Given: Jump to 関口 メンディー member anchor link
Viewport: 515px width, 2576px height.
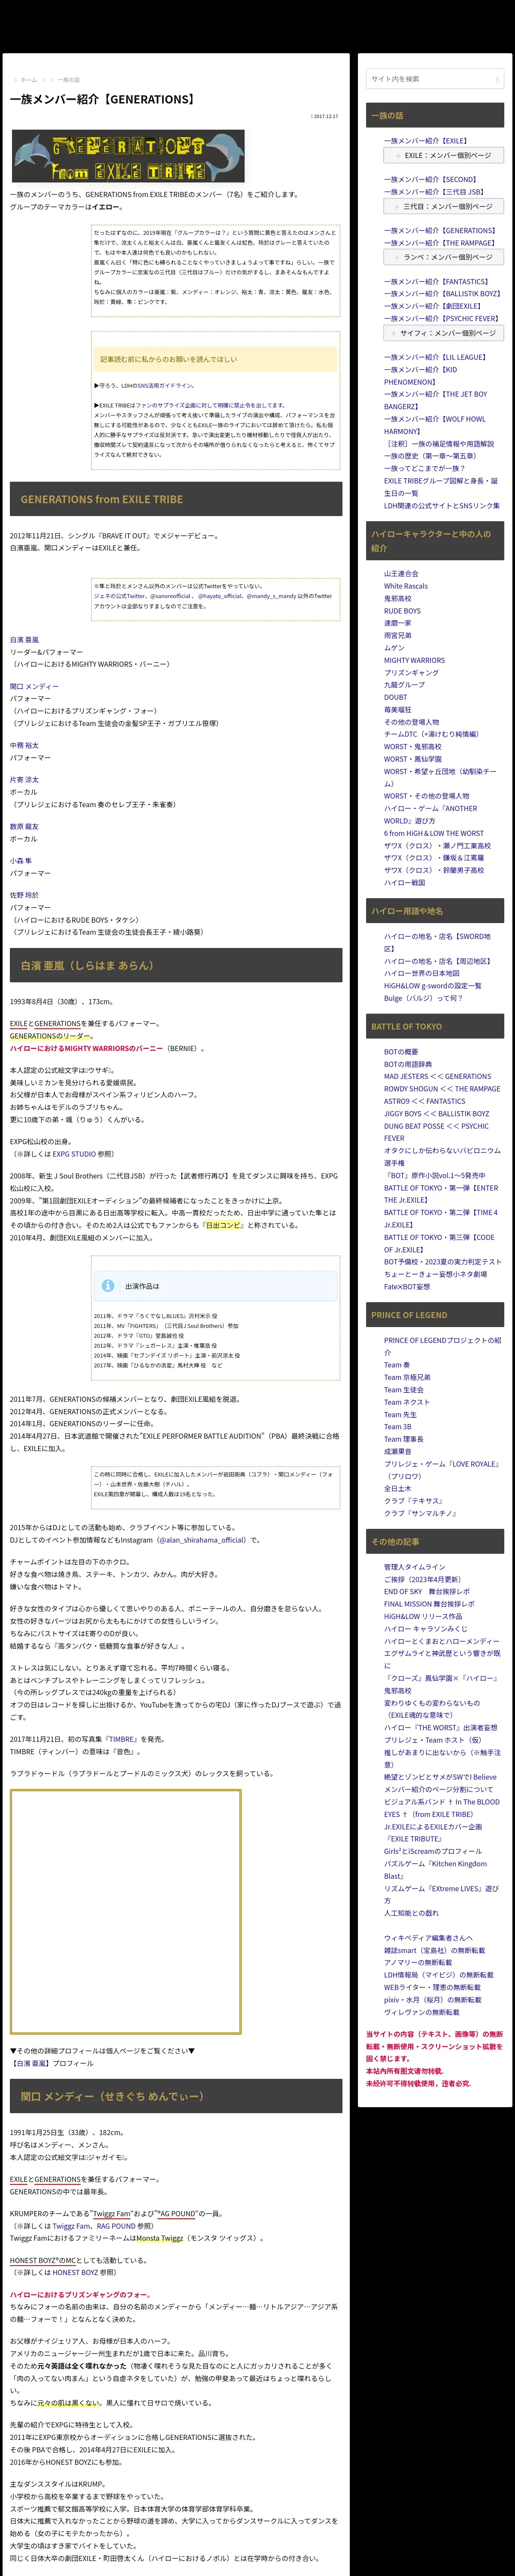Looking at the screenshot, I should pos(34,687).
